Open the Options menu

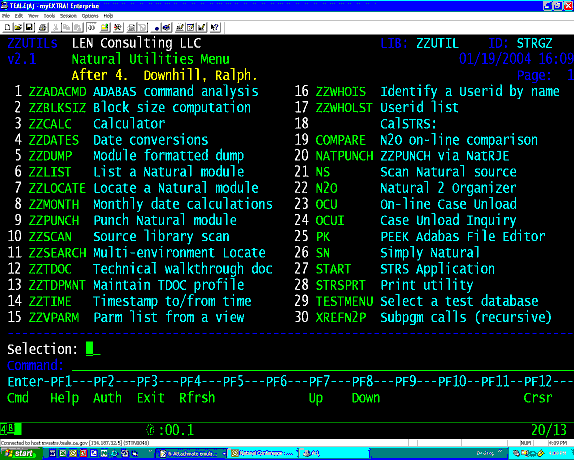pos(90,16)
